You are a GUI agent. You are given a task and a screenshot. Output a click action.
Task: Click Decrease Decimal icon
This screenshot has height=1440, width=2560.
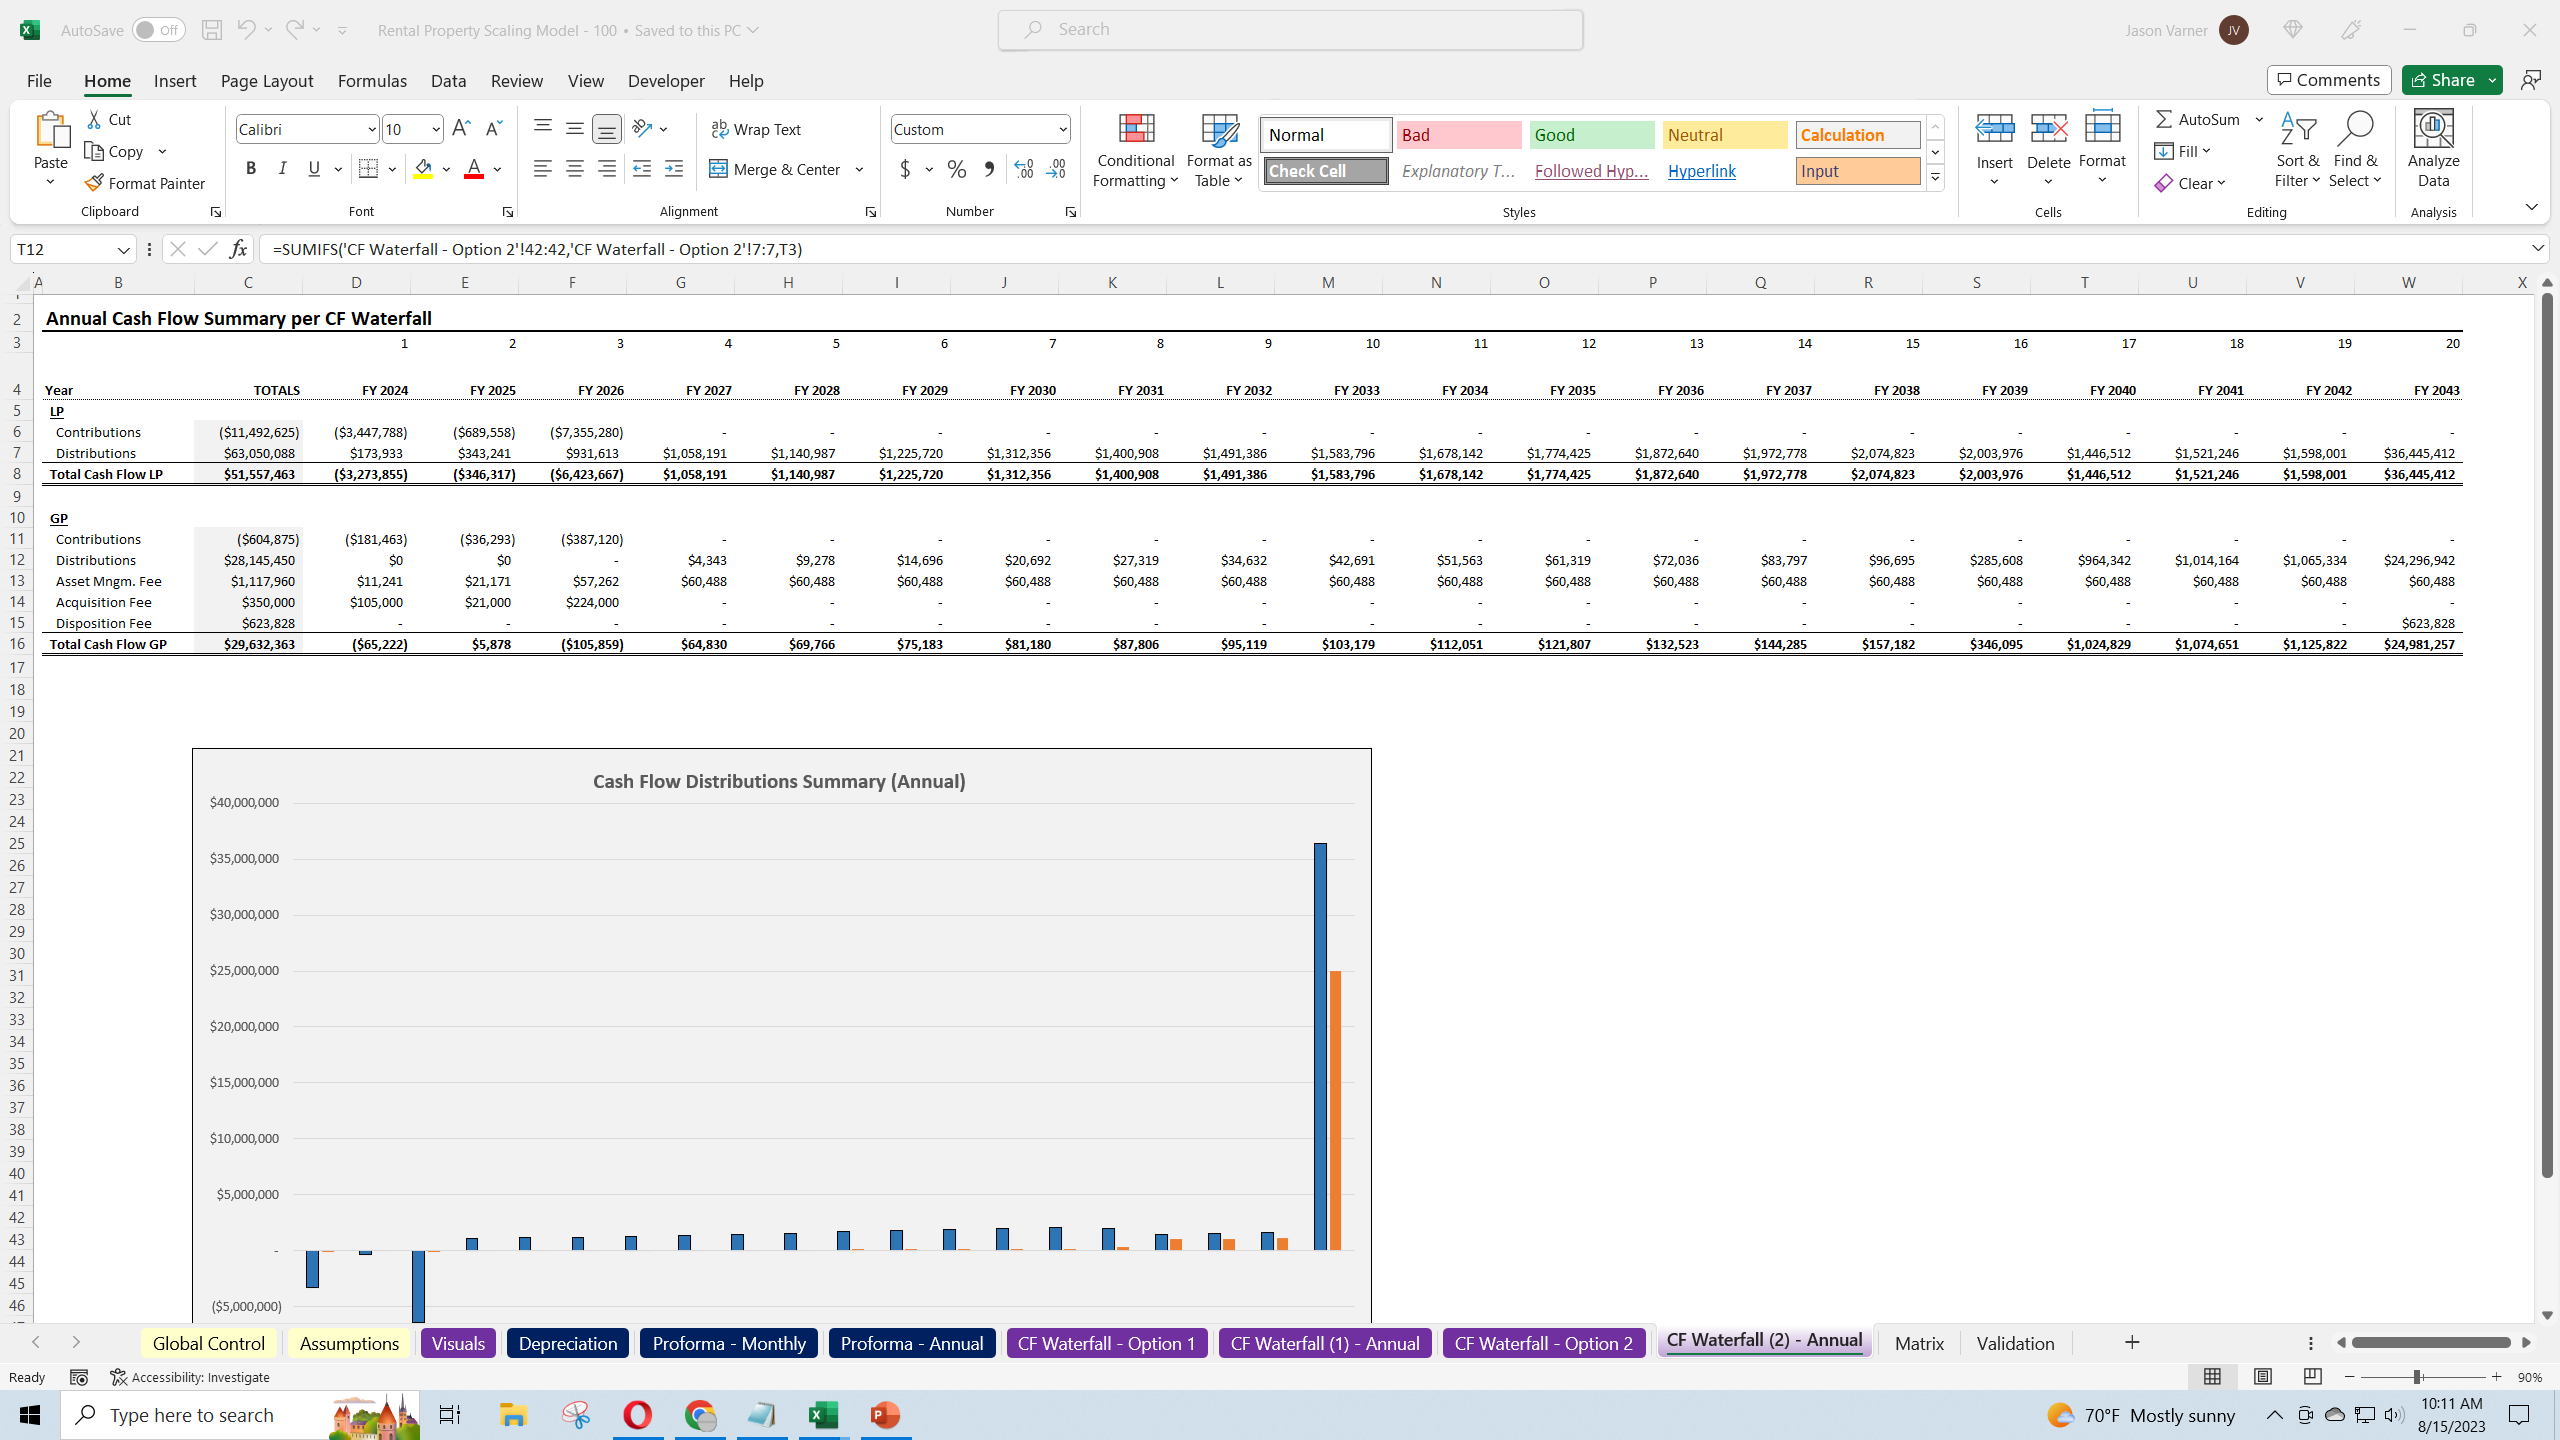1056,169
